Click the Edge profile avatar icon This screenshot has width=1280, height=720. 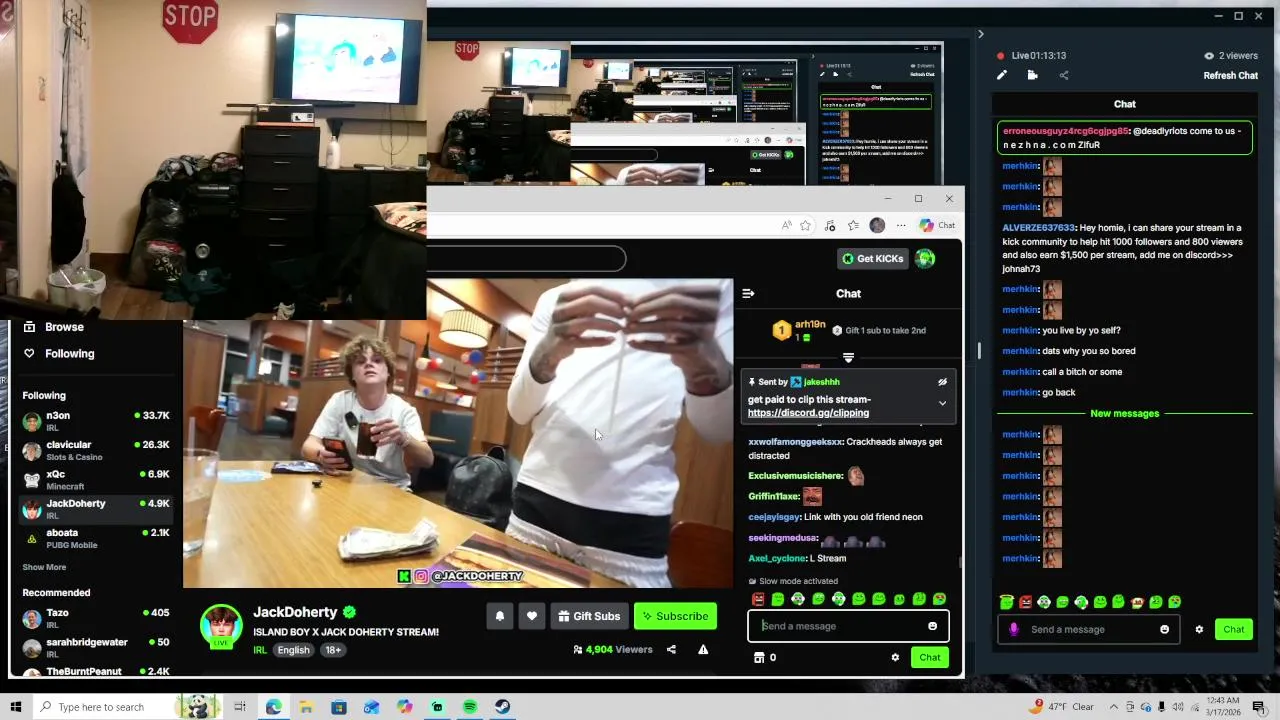click(x=877, y=226)
